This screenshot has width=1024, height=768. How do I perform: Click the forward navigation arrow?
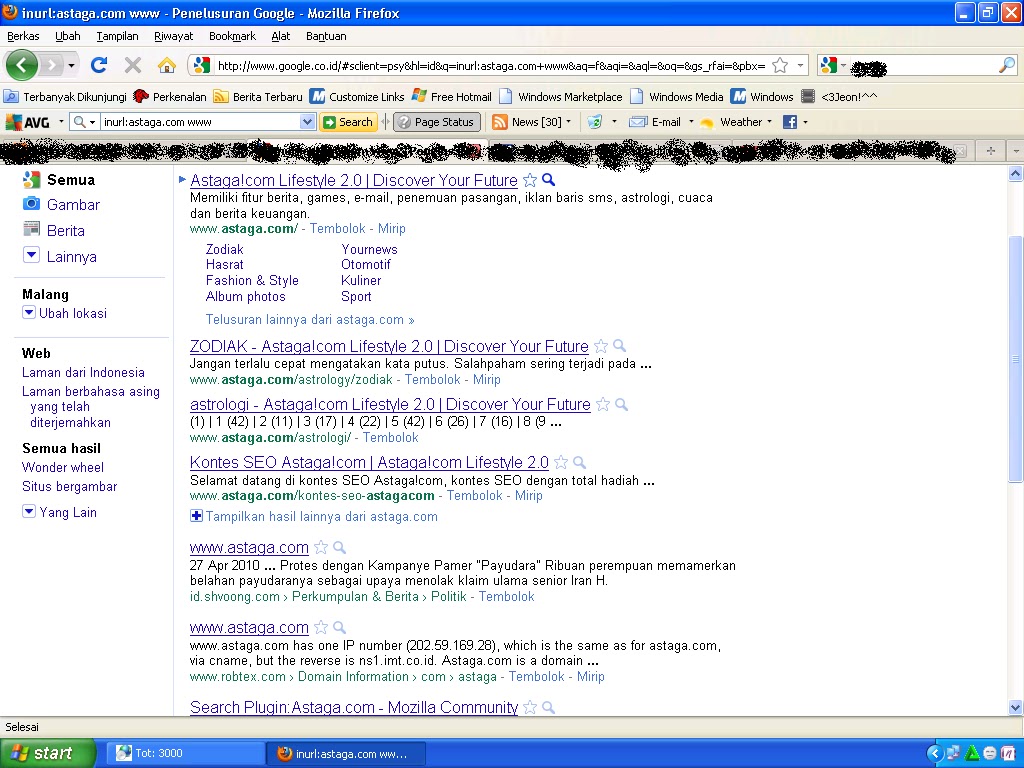tap(51, 65)
